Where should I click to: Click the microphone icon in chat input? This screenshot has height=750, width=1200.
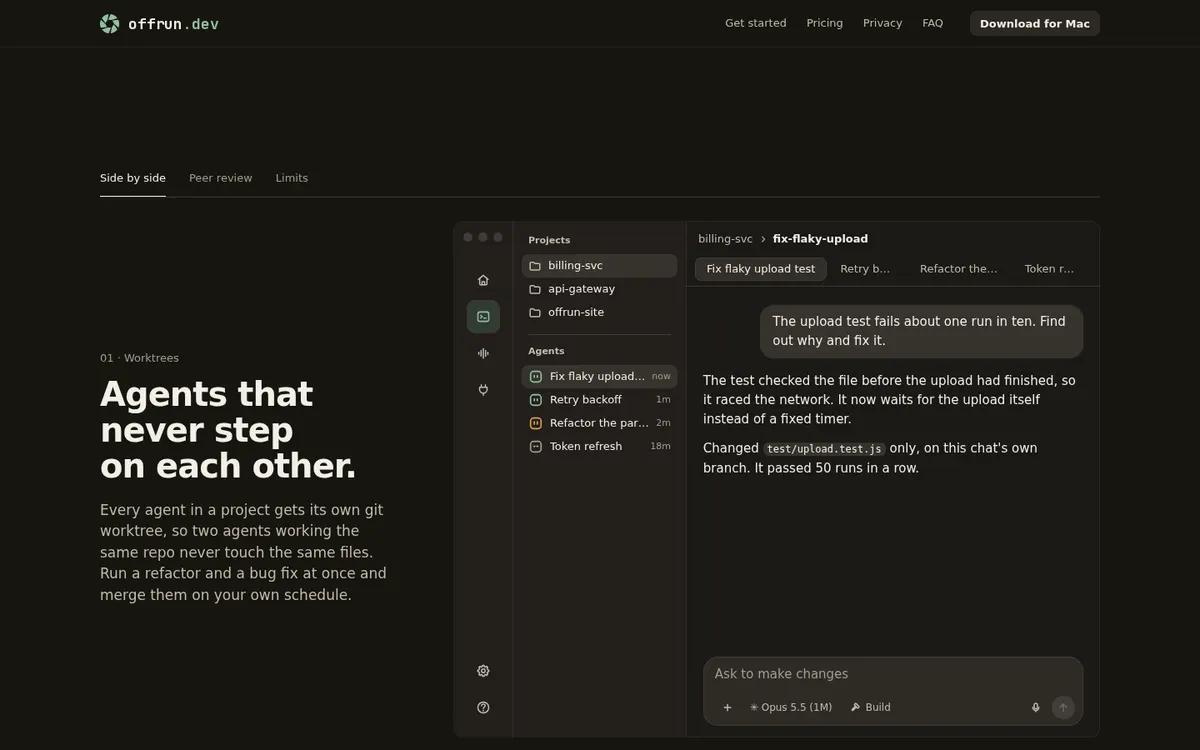pyautogui.click(x=1036, y=707)
